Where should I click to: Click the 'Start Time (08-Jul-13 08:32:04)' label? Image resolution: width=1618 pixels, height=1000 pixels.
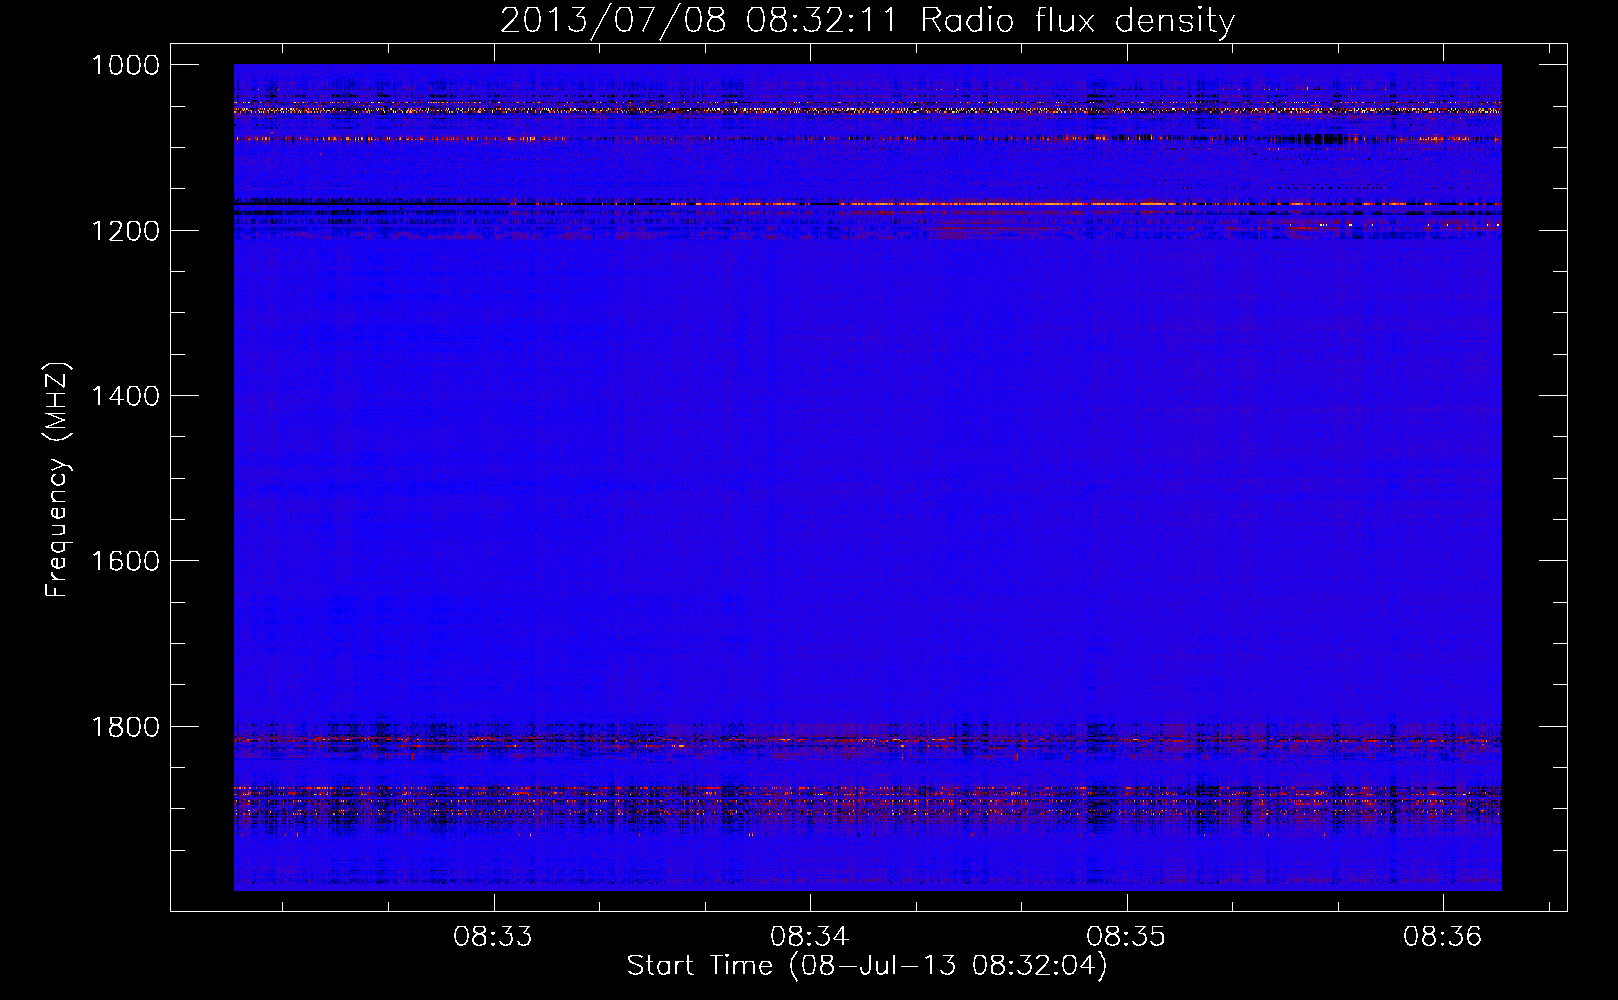click(867, 966)
